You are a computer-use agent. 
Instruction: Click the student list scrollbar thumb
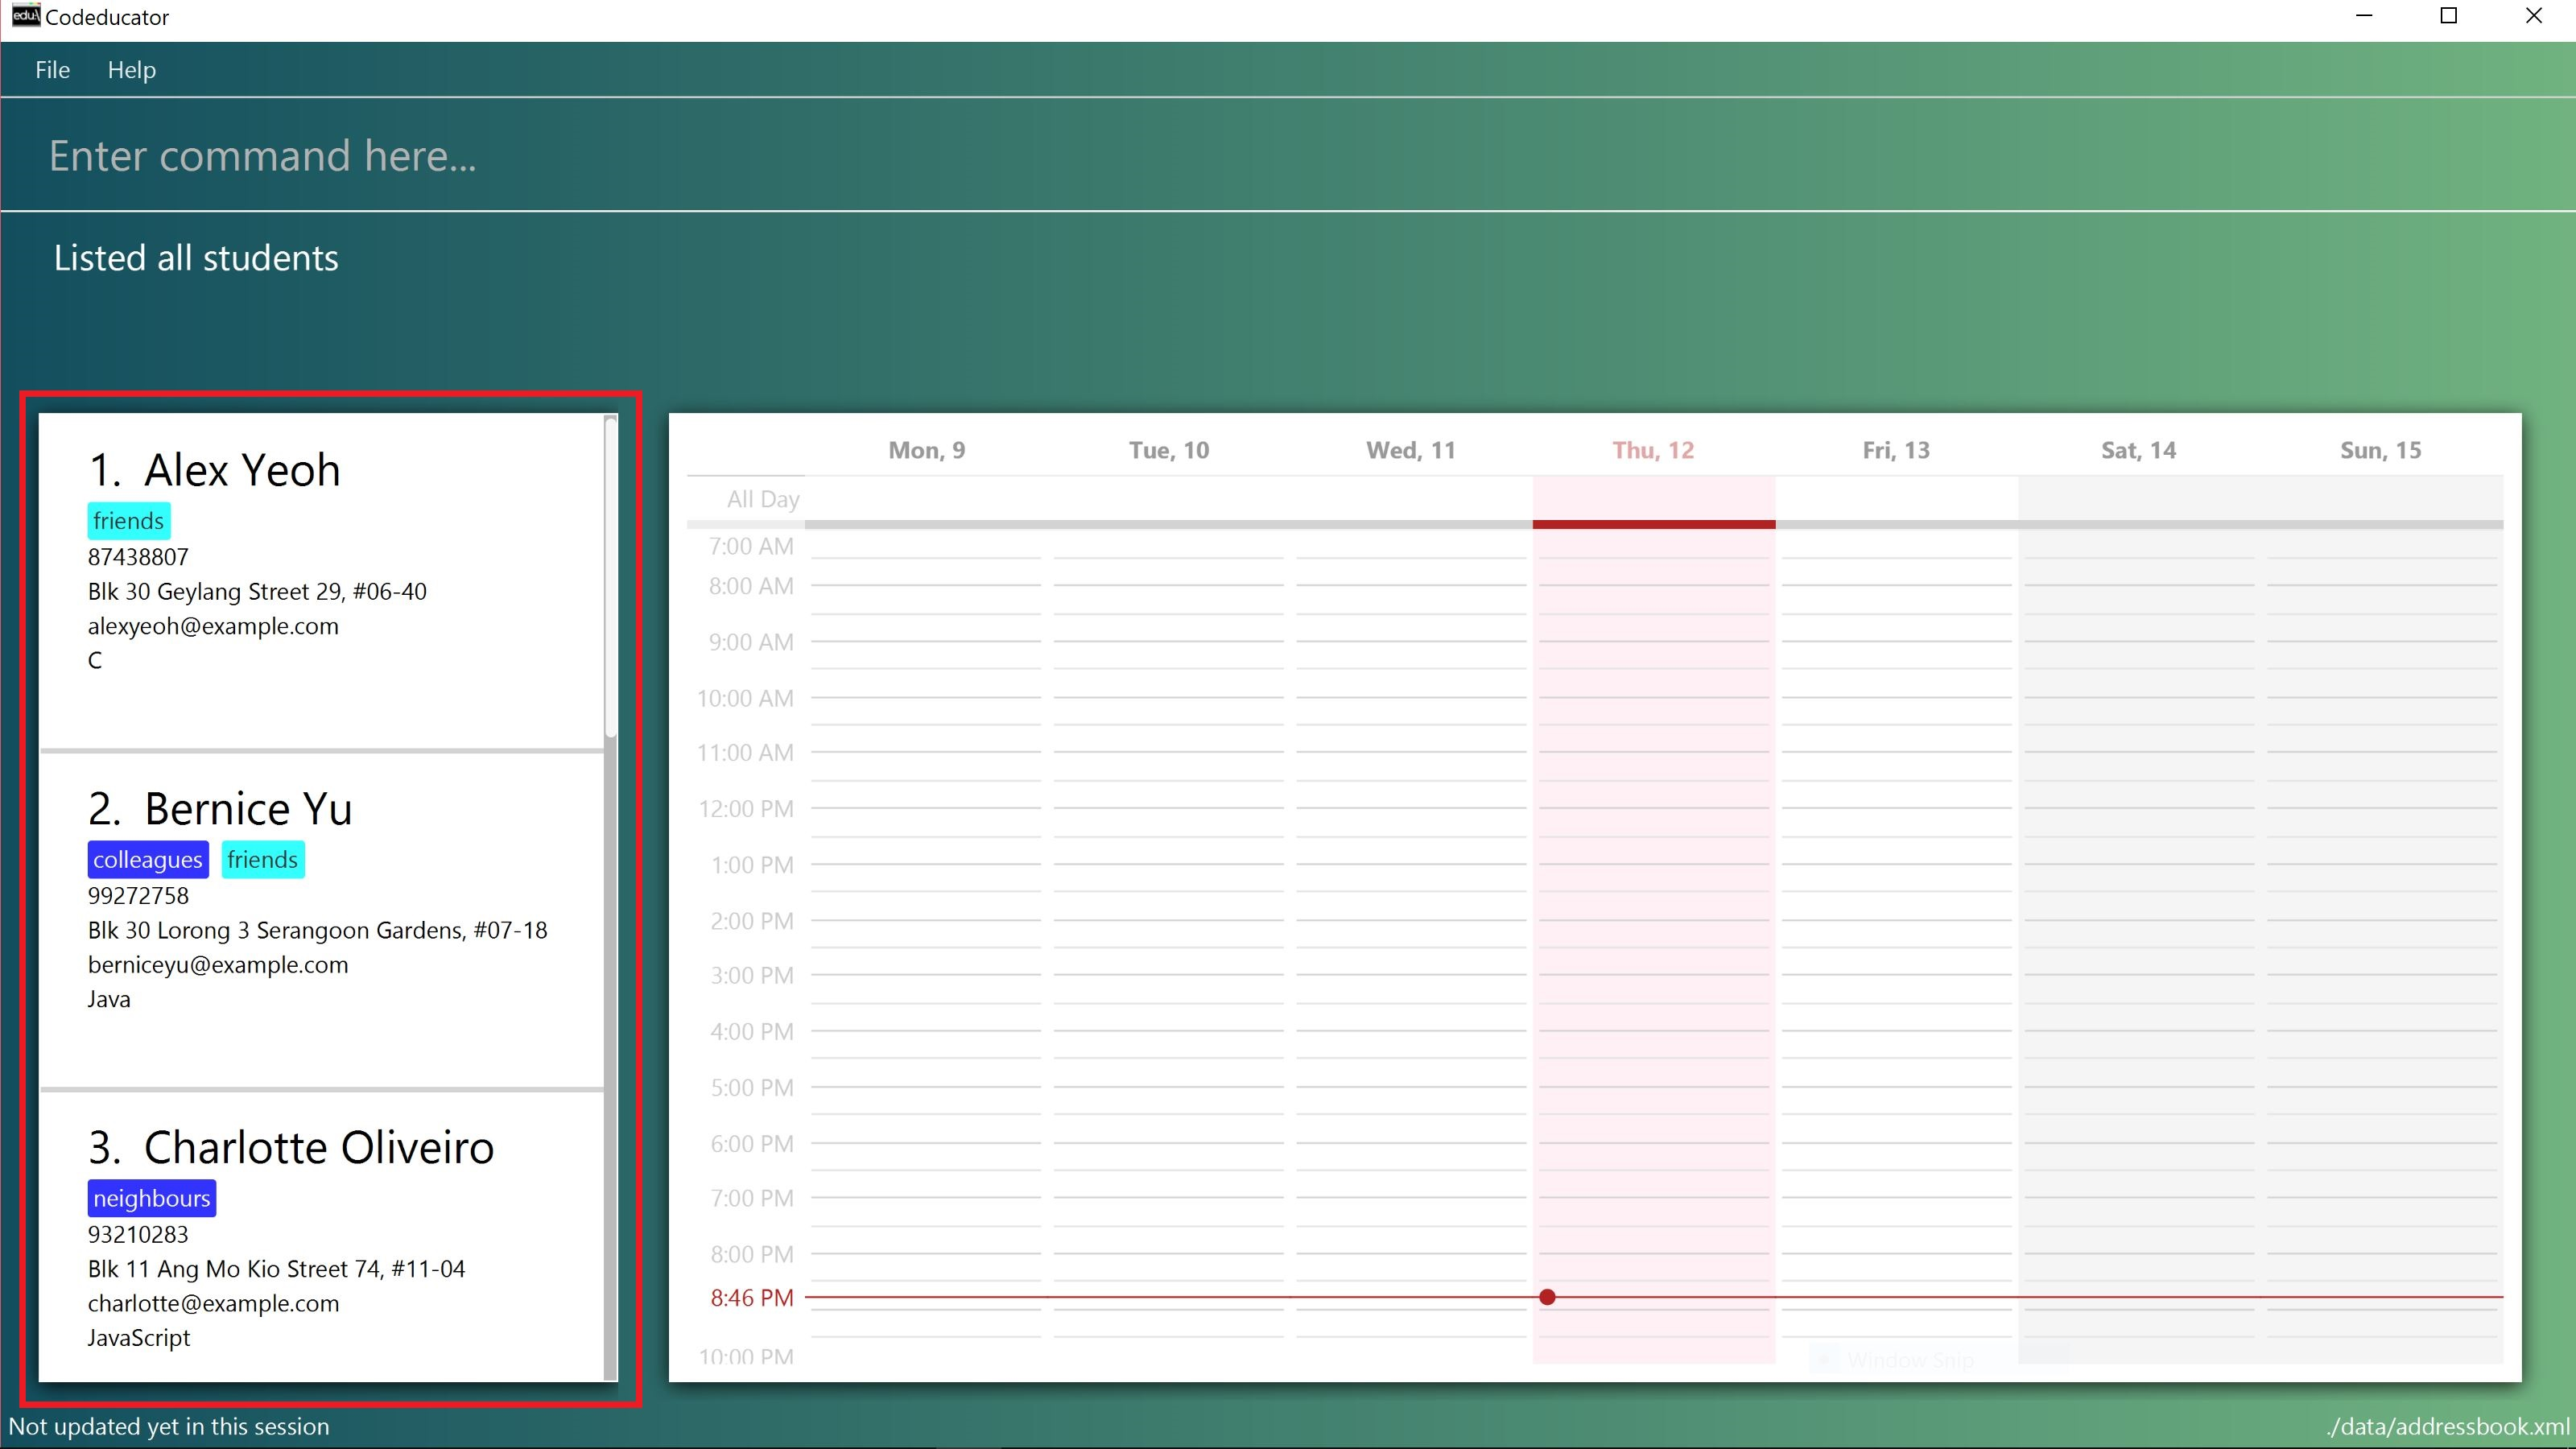click(610, 577)
